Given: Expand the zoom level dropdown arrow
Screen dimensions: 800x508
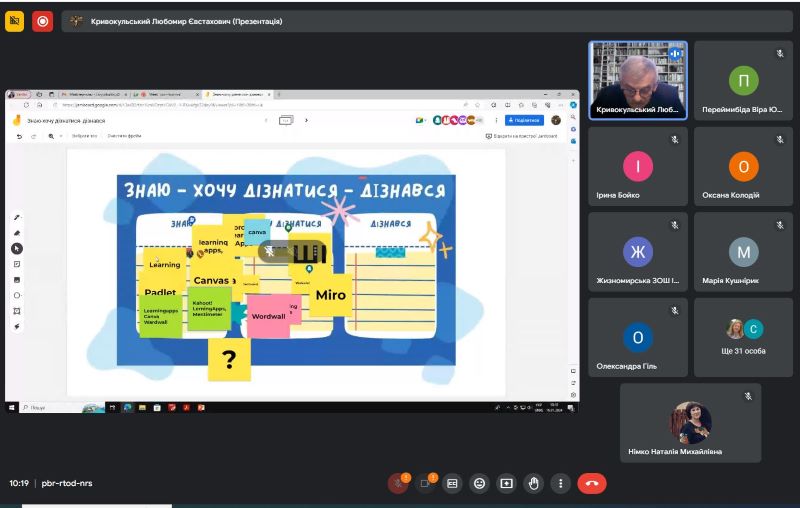Looking at the screenshot, I should point(61,136).
